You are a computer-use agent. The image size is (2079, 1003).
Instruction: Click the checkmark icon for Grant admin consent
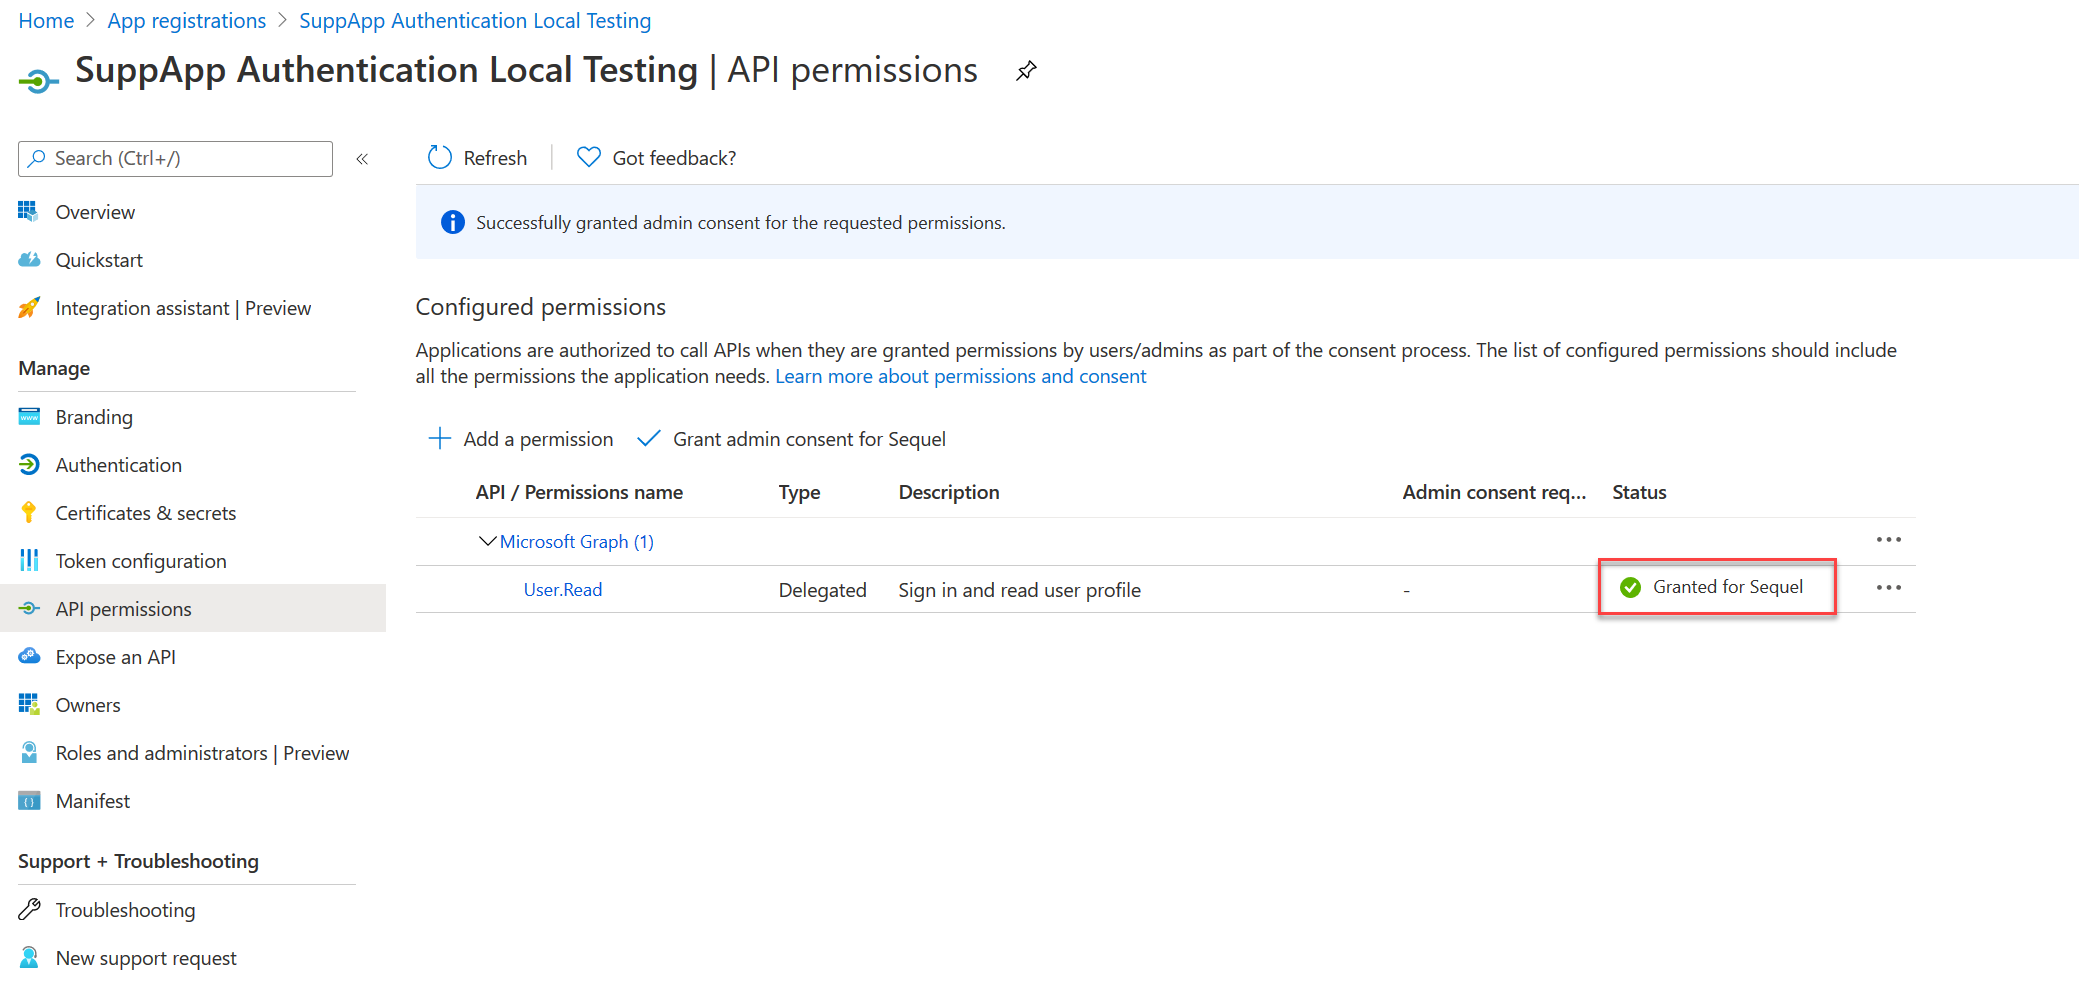648,438
